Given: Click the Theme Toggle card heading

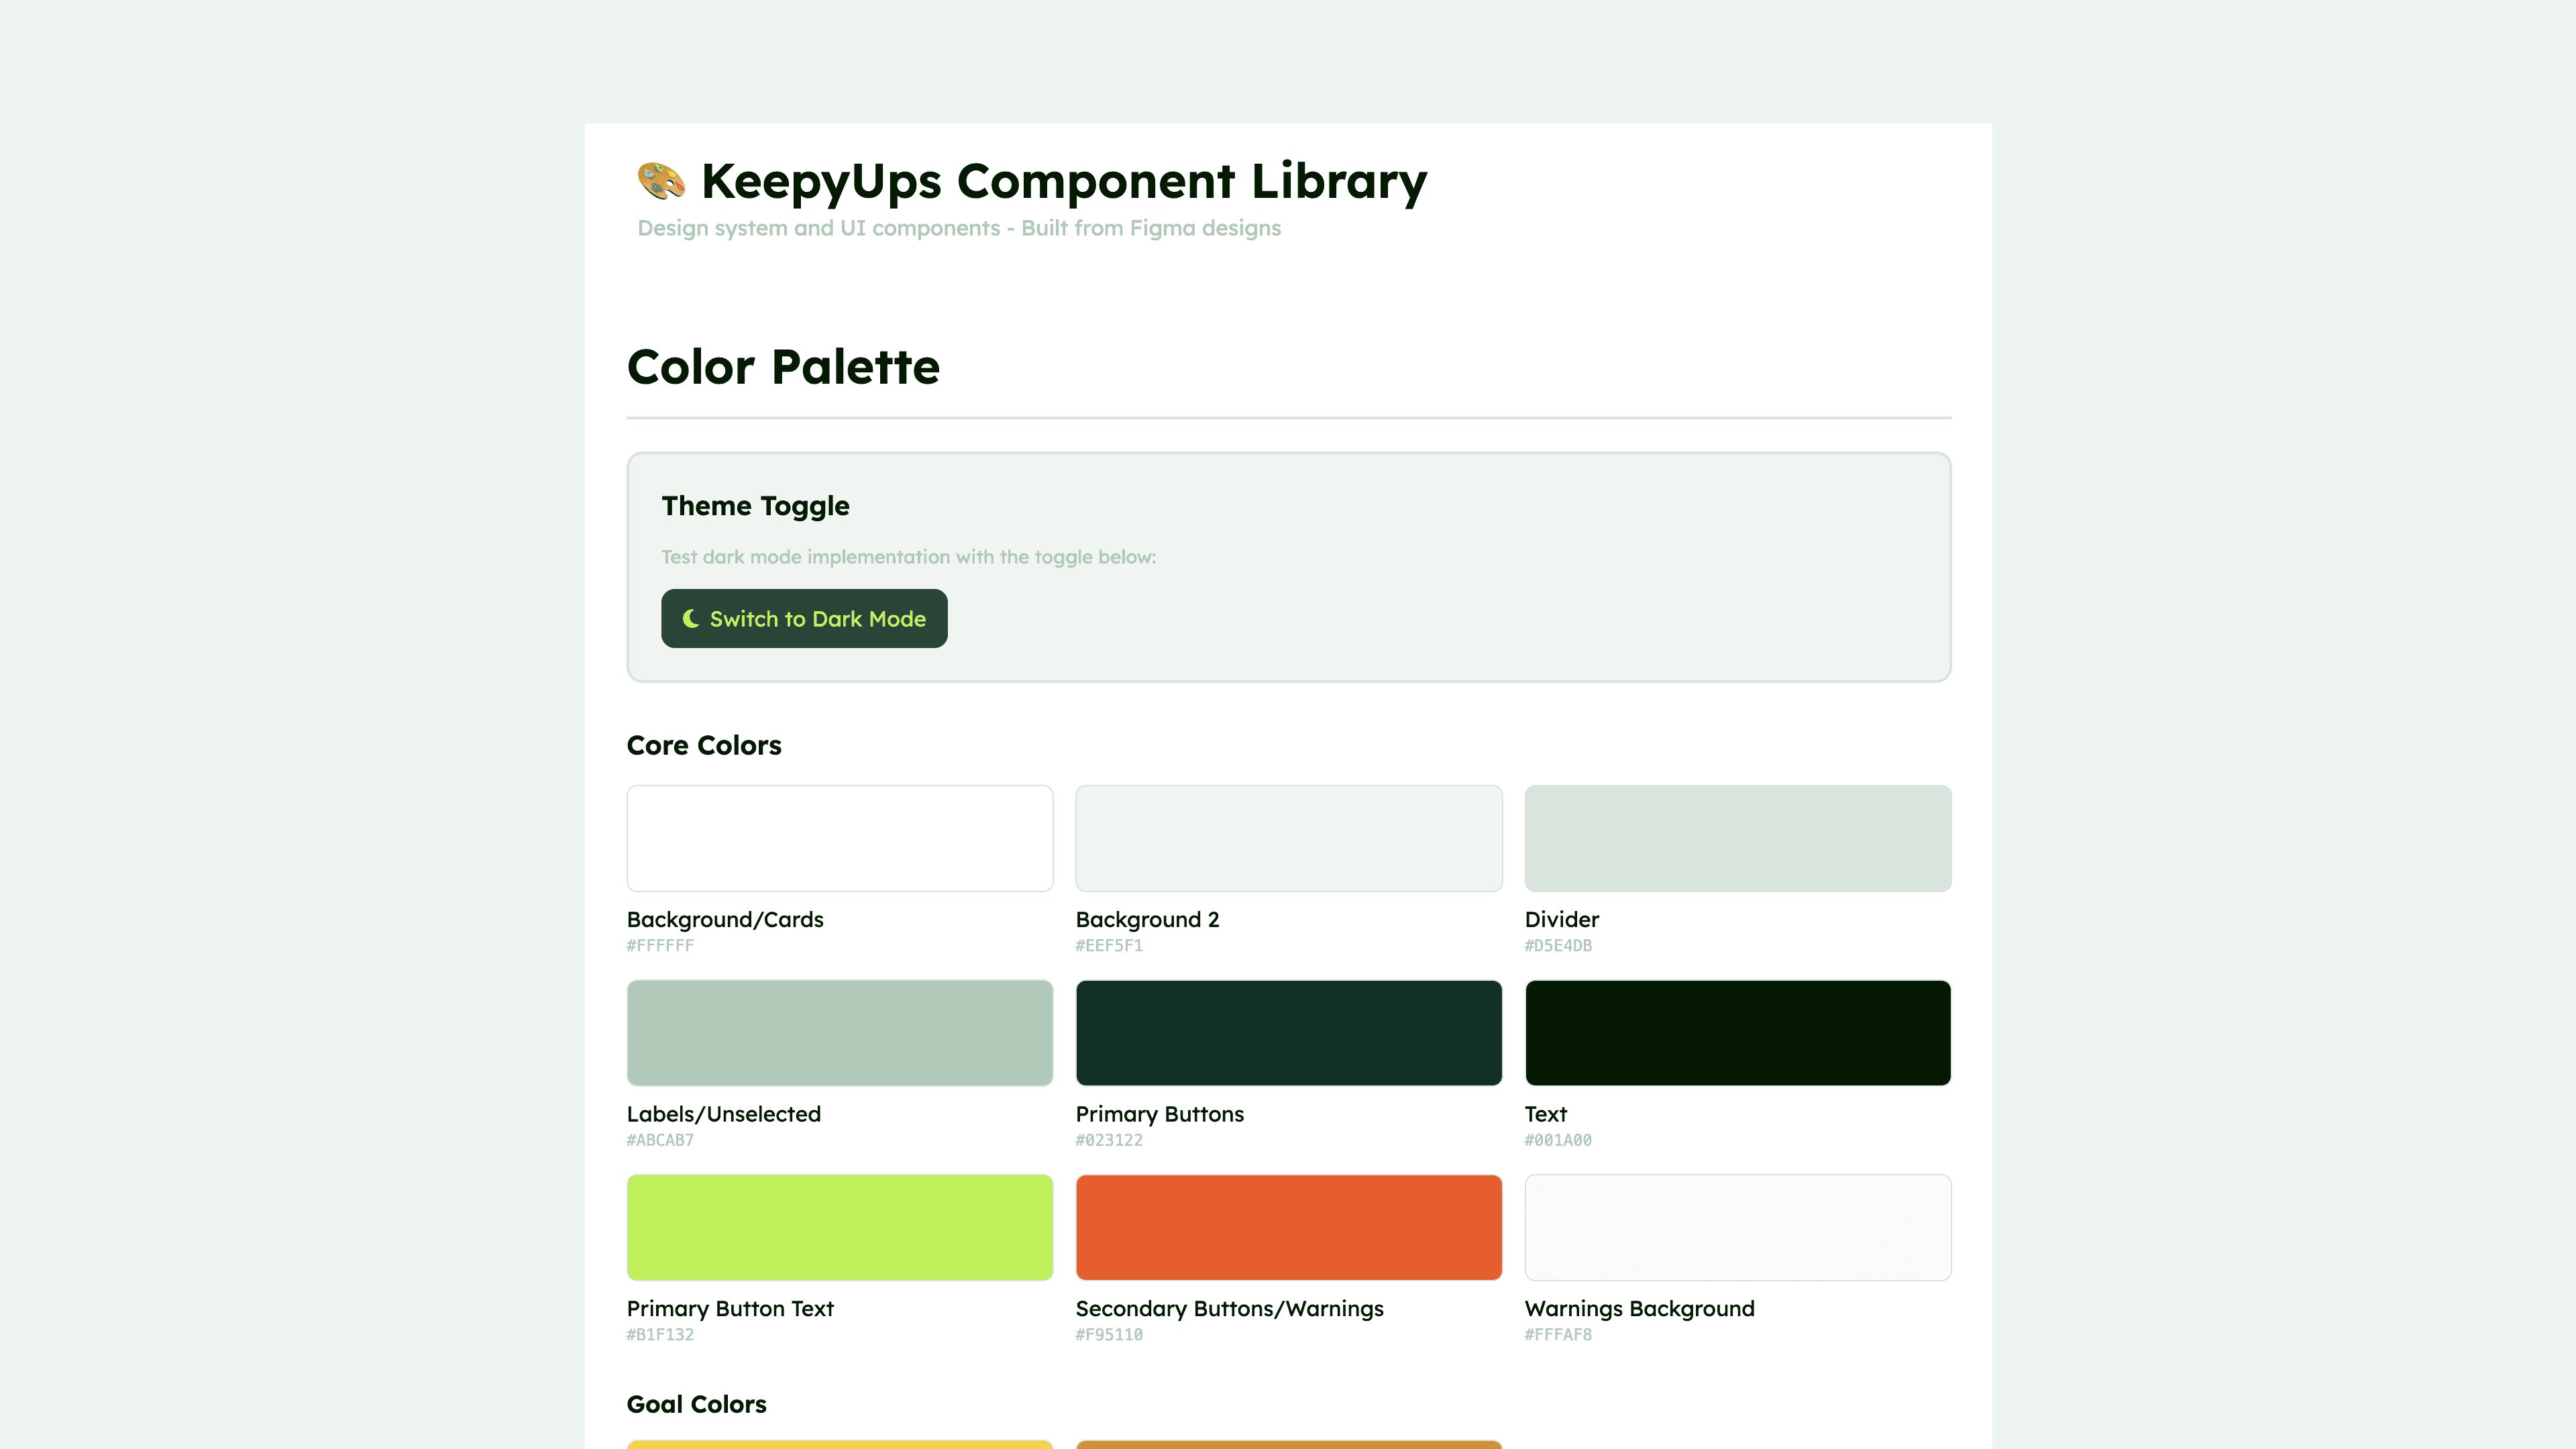Looking at the screenshot, I should point(755,506).
